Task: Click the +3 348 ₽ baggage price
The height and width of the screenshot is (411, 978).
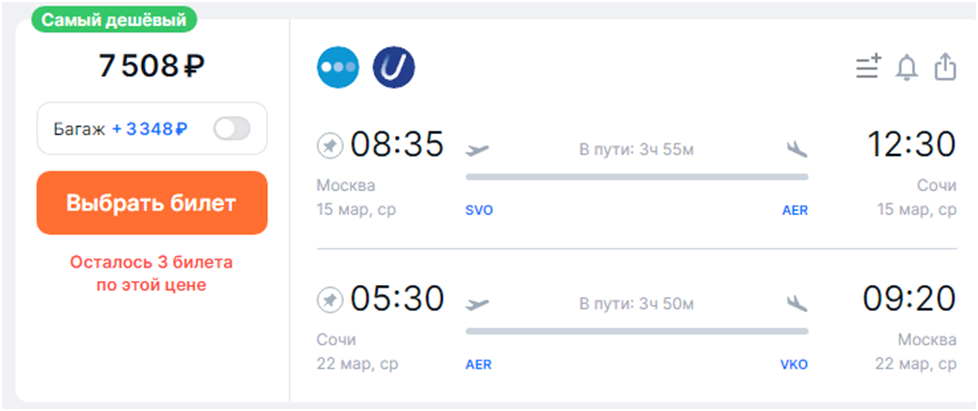Action: pyautogui.click(x=150, y=129)
